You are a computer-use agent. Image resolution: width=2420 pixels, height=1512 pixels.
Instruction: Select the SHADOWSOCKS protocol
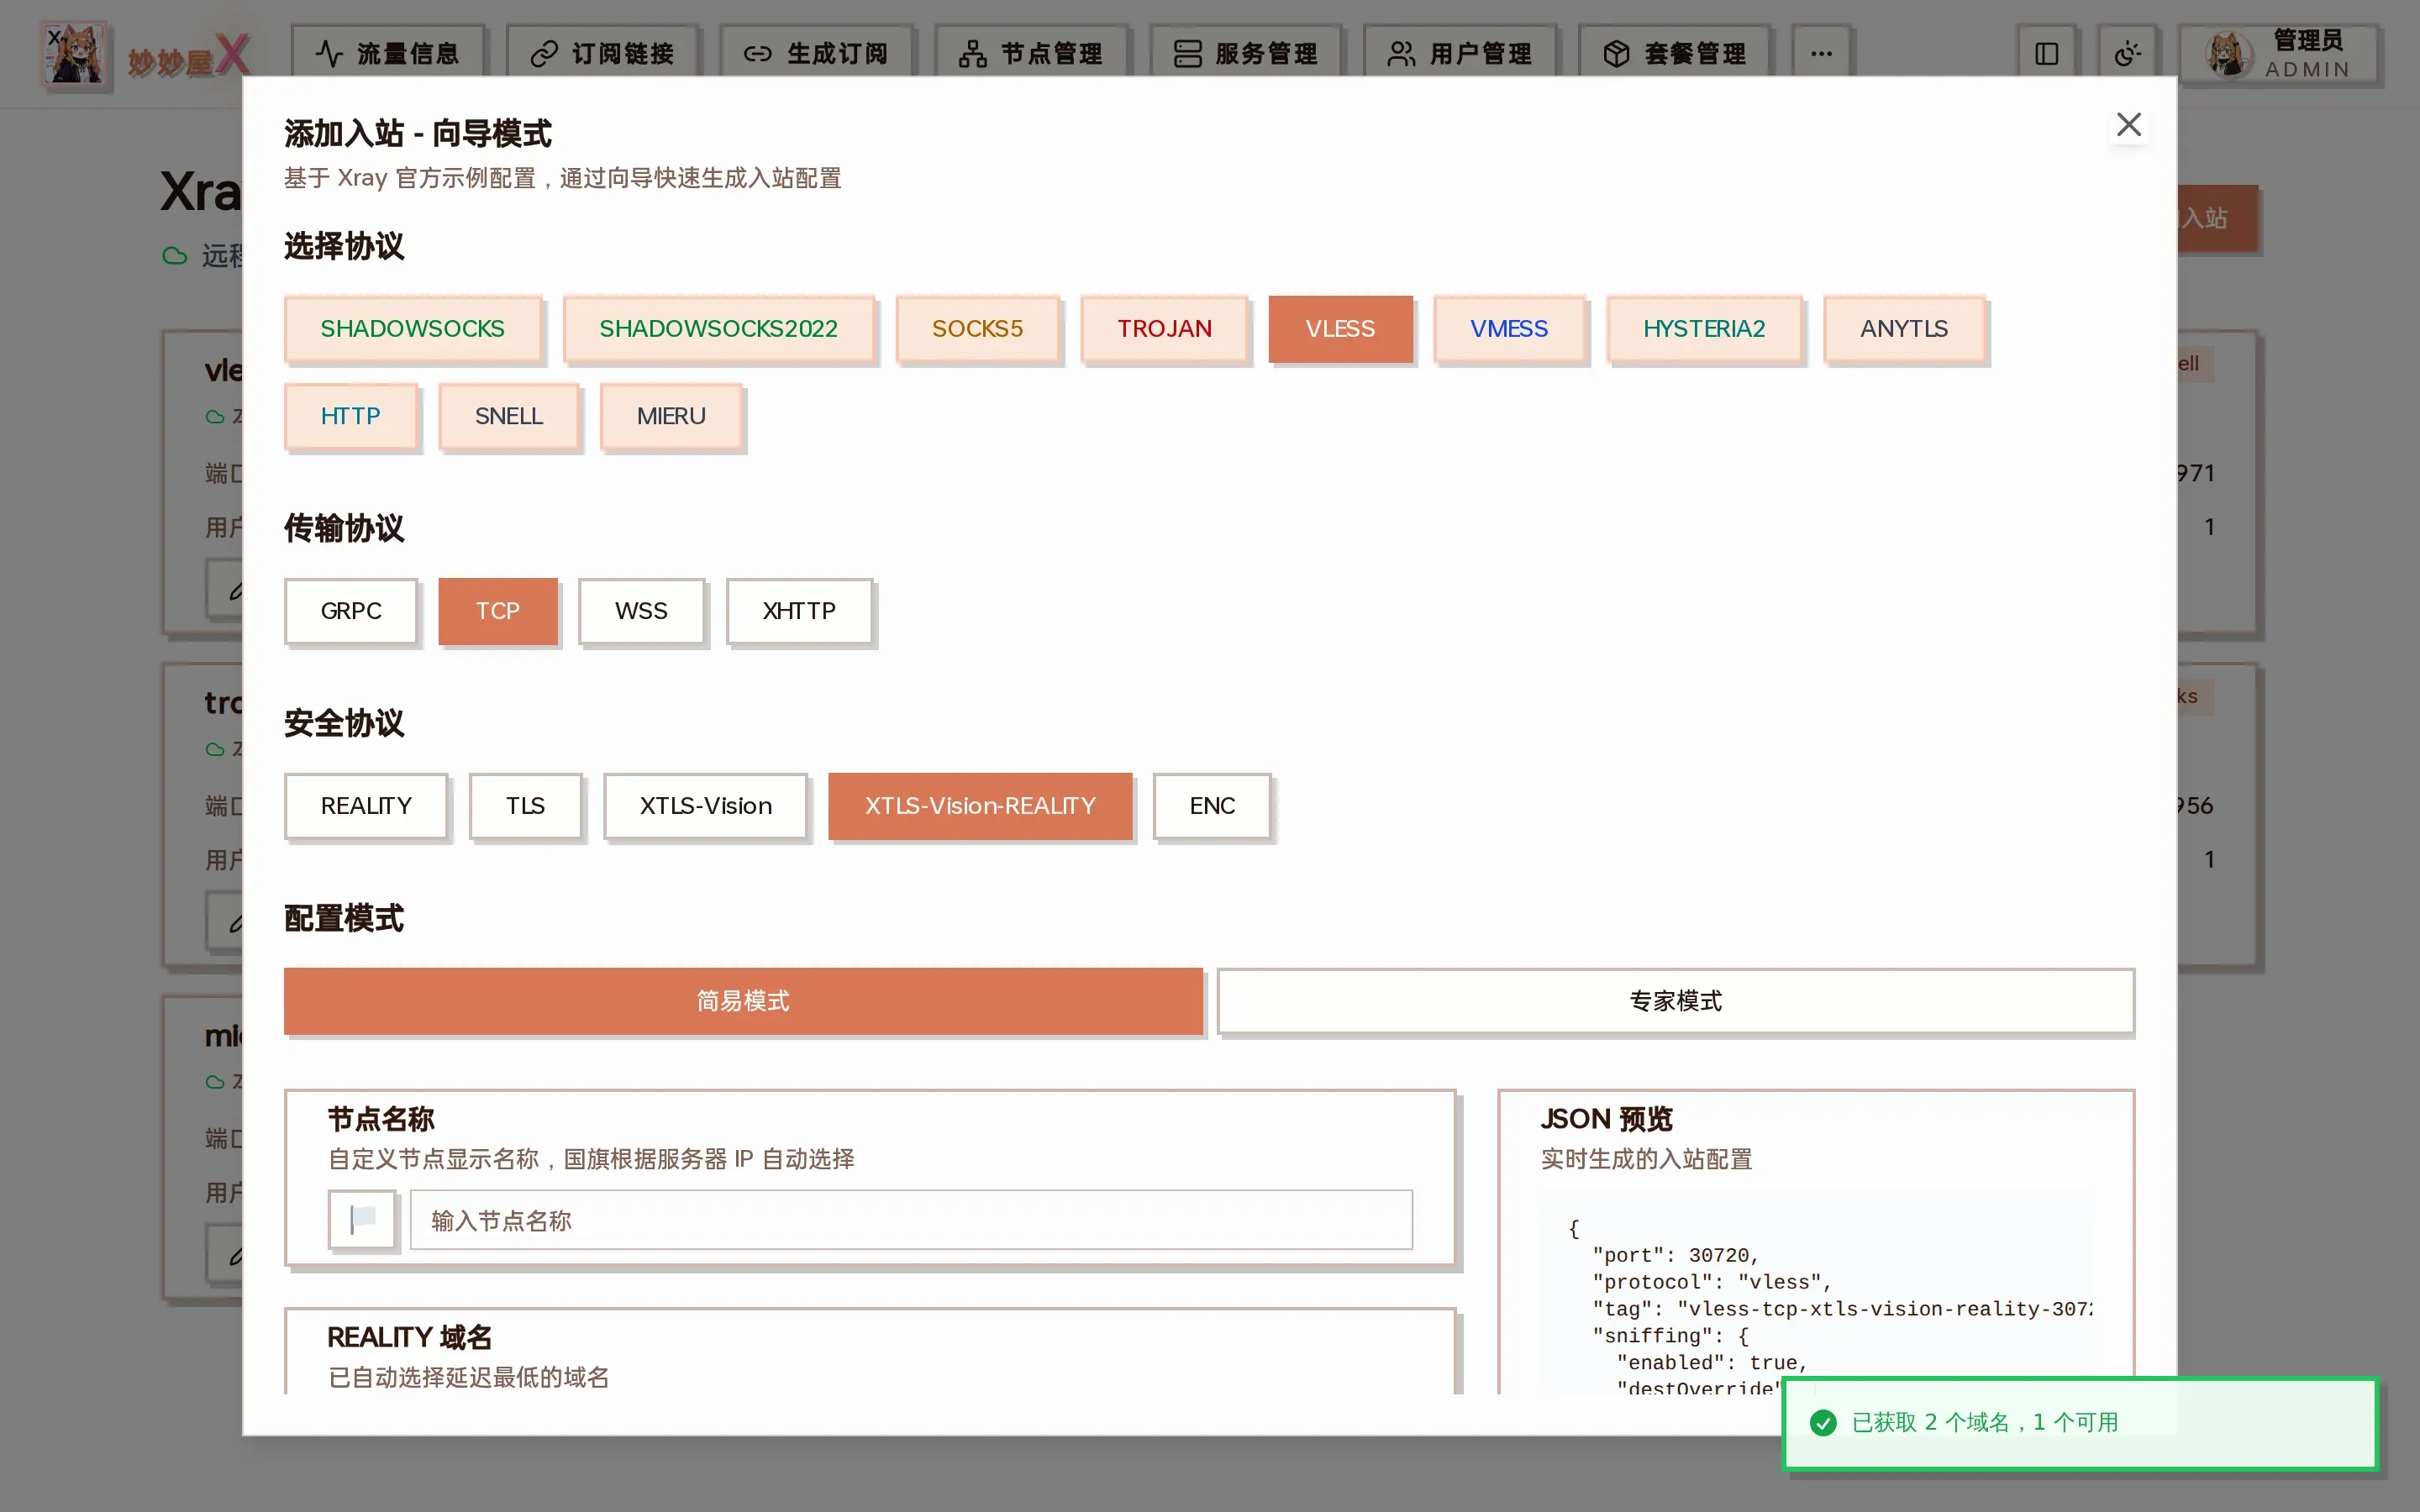click(412, 329)
